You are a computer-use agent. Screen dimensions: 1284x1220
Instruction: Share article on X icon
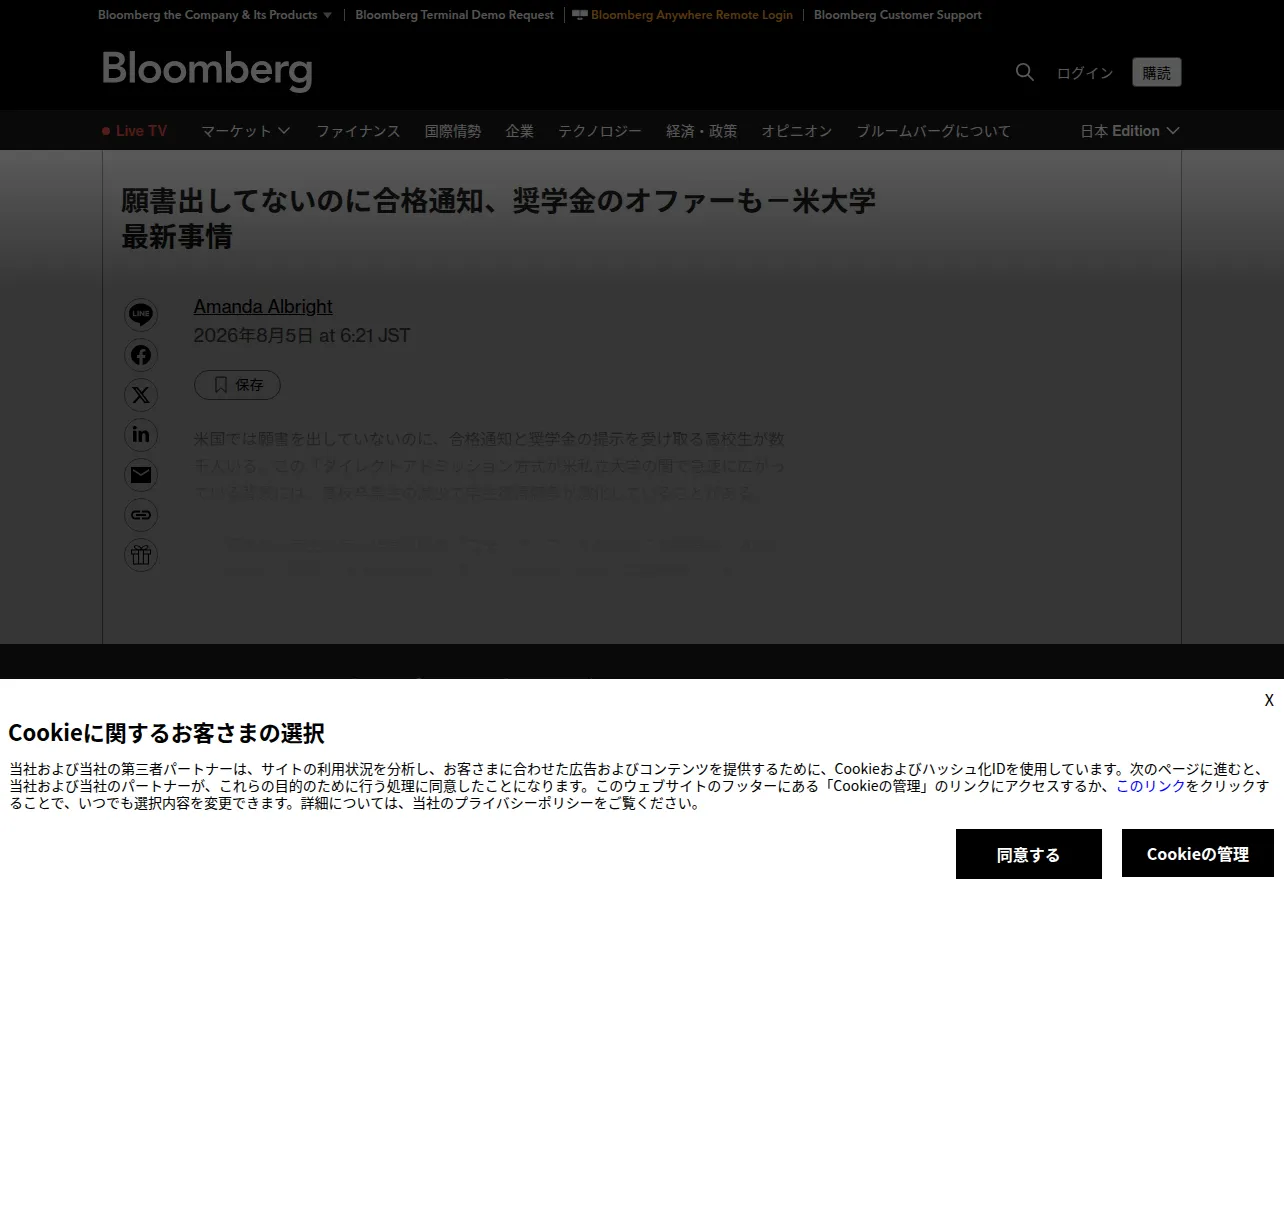141,395
